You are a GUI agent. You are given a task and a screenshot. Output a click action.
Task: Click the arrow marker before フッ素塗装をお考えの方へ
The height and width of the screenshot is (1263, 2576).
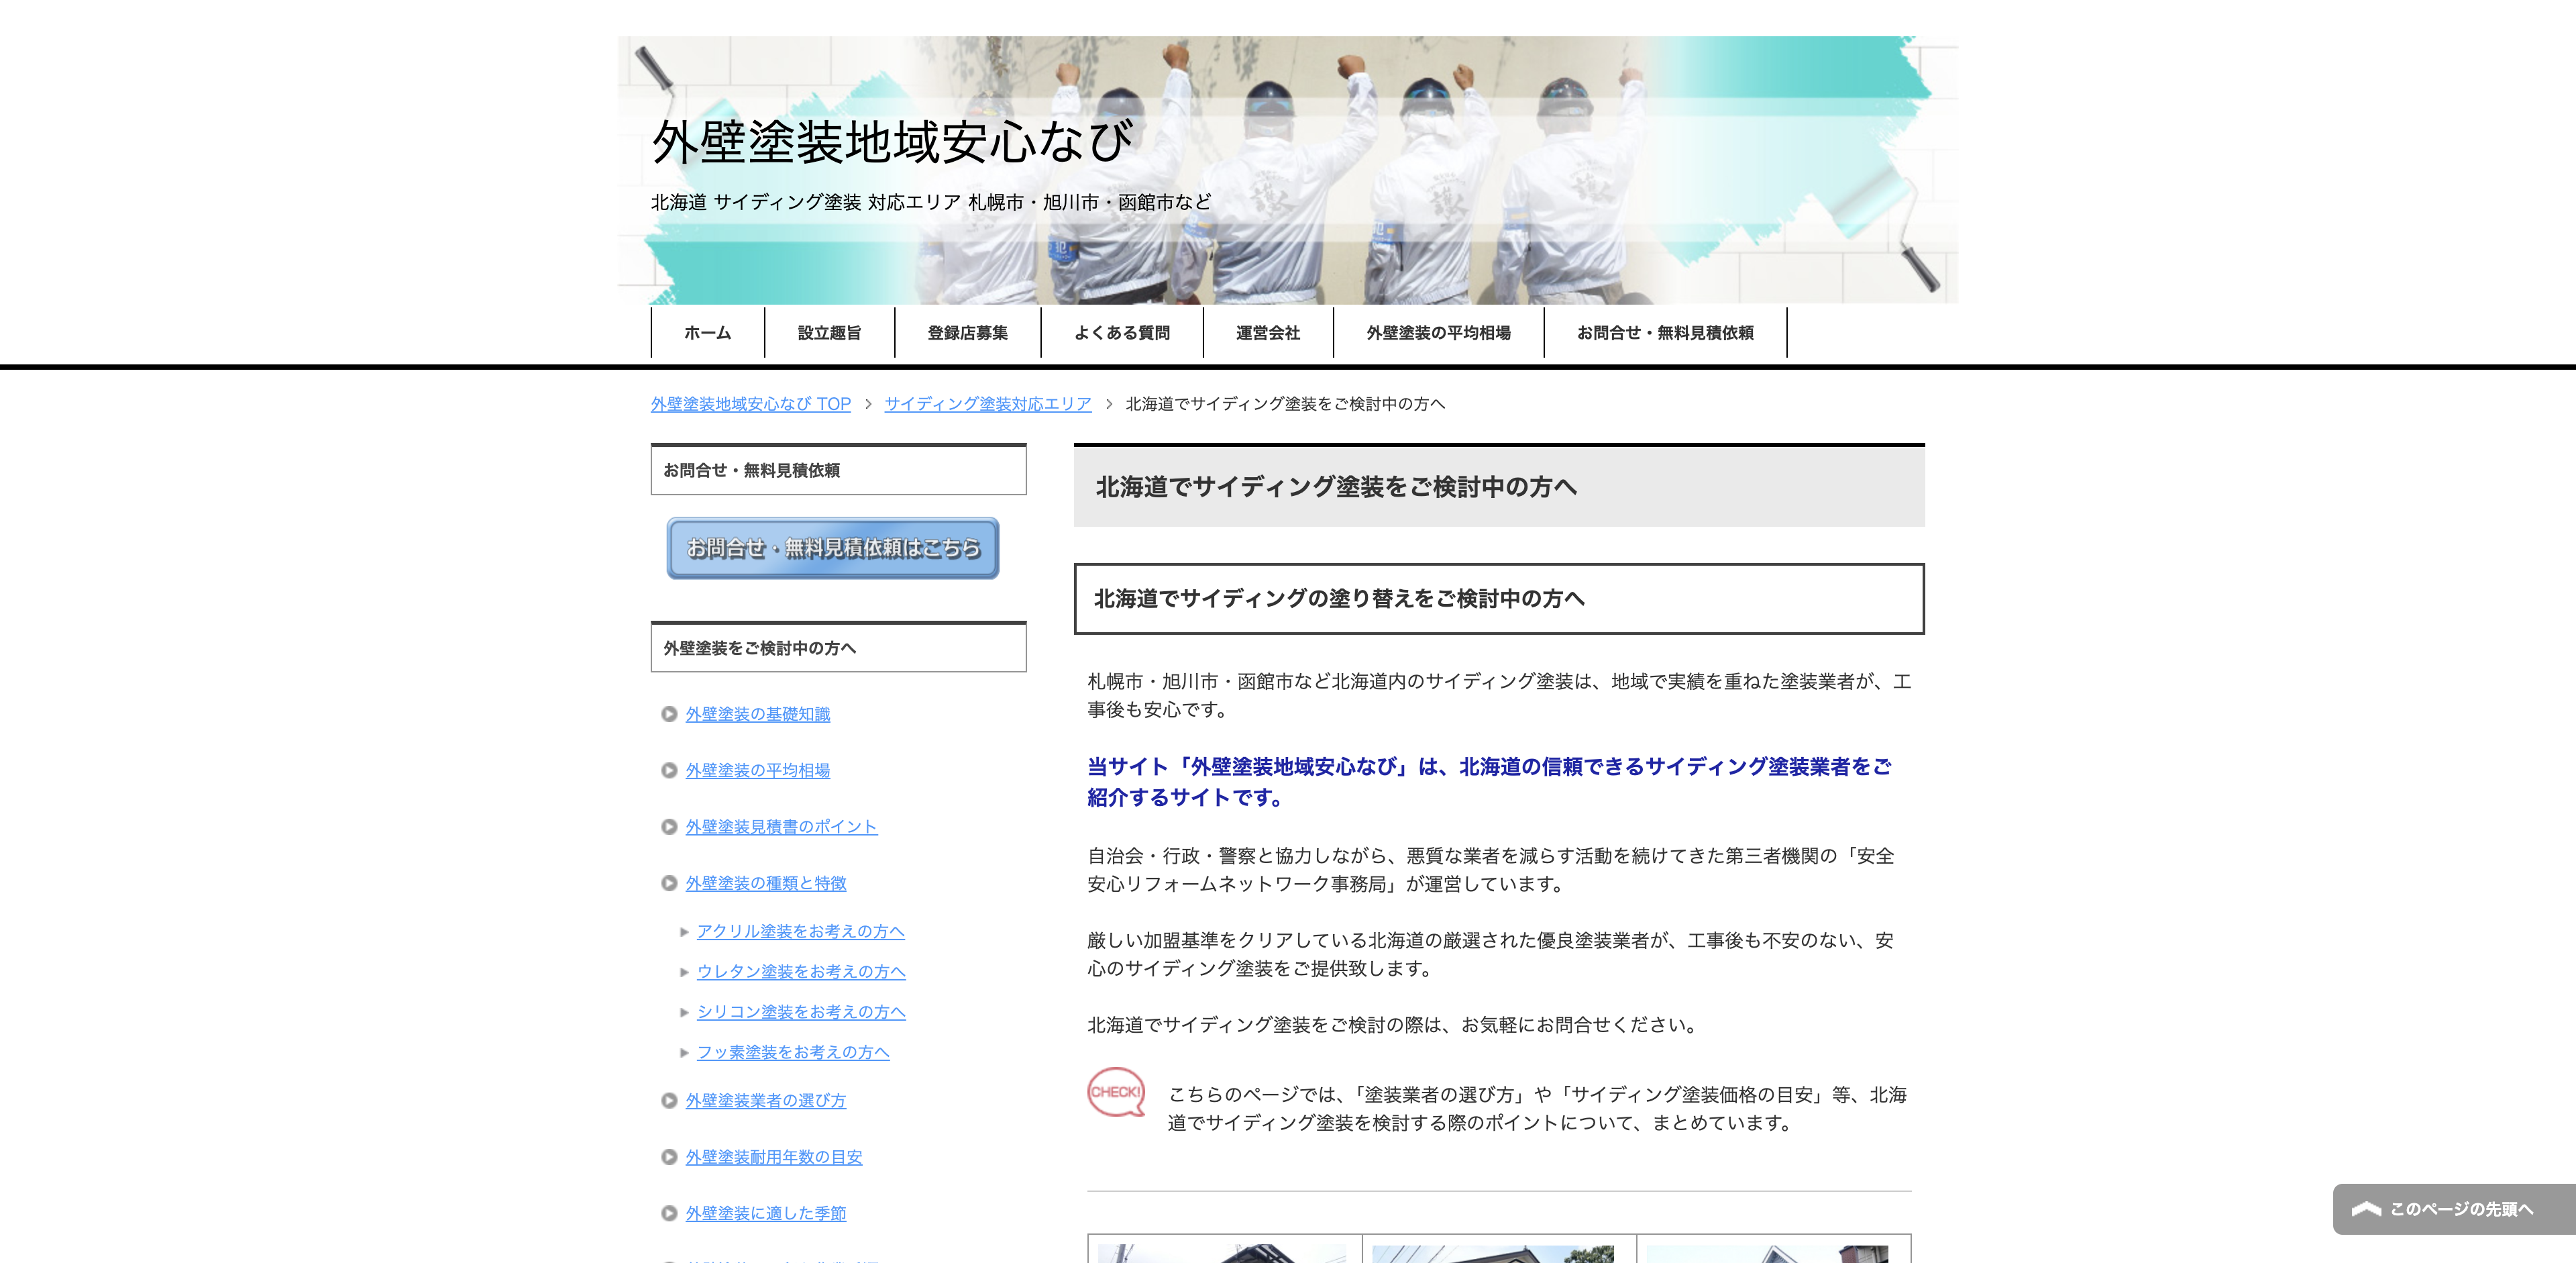[684, 1053]
